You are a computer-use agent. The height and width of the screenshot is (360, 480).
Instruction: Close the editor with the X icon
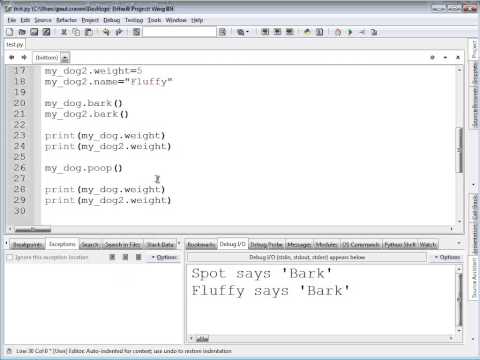pos(458,58)
